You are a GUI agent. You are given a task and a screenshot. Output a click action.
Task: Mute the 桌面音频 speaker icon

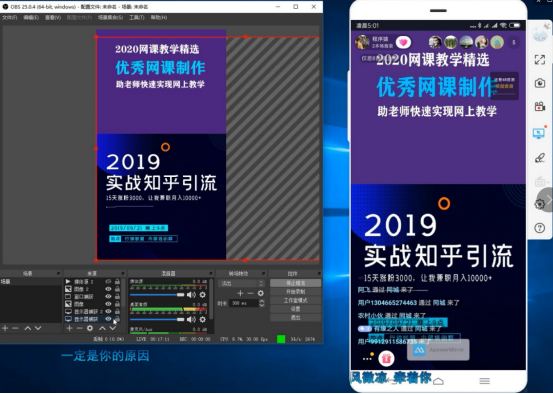[x=191, y=319]
